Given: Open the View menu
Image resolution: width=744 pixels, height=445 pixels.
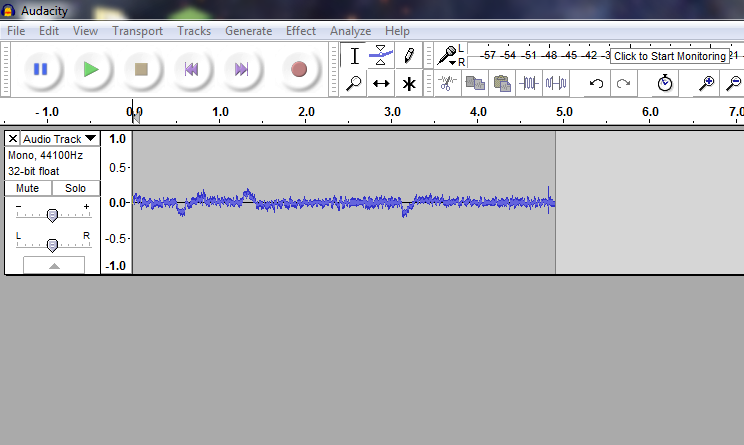Looking at the screenshot, I should (x=85, y=31).
